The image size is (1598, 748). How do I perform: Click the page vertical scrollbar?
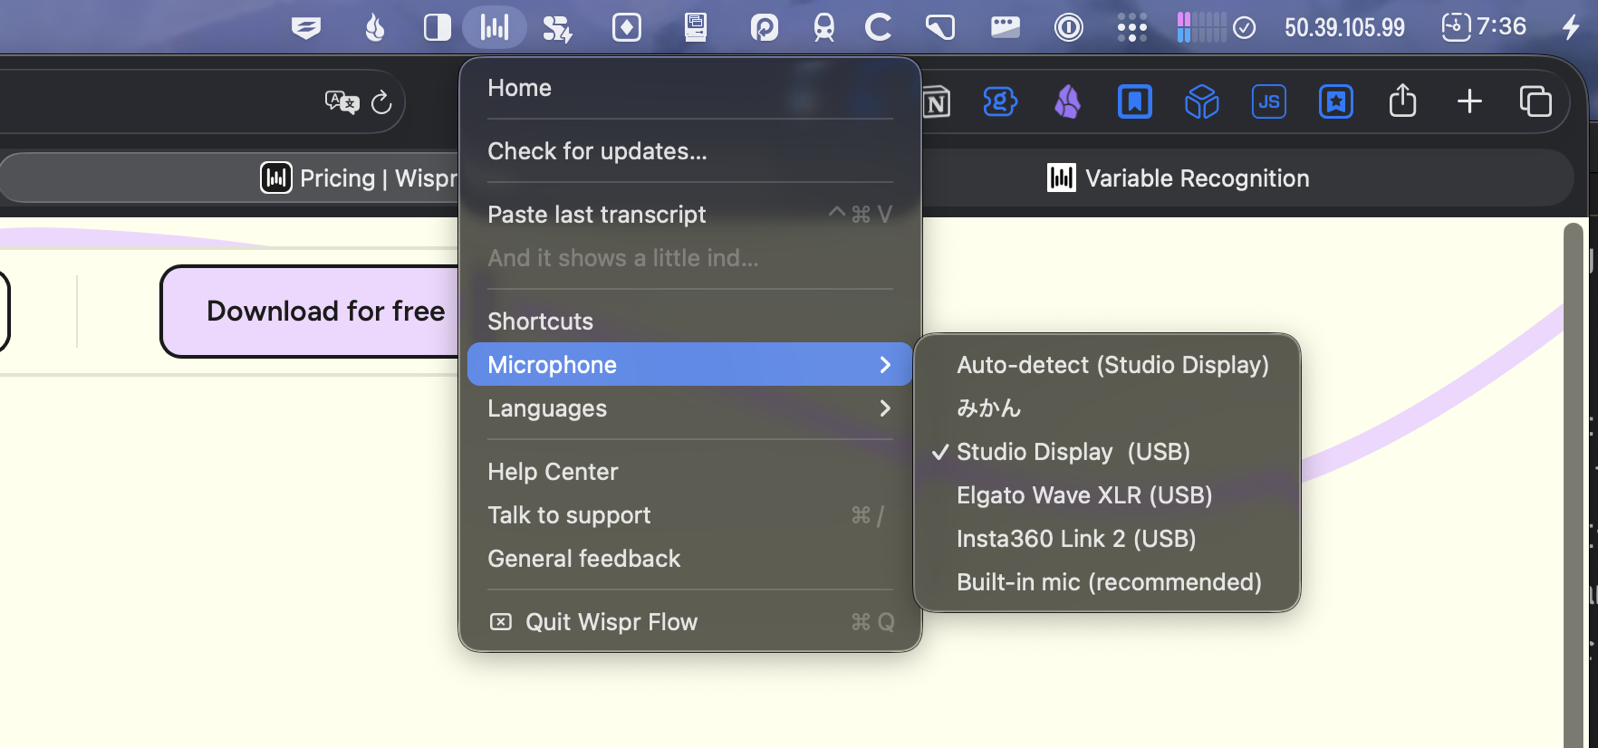1573,485
